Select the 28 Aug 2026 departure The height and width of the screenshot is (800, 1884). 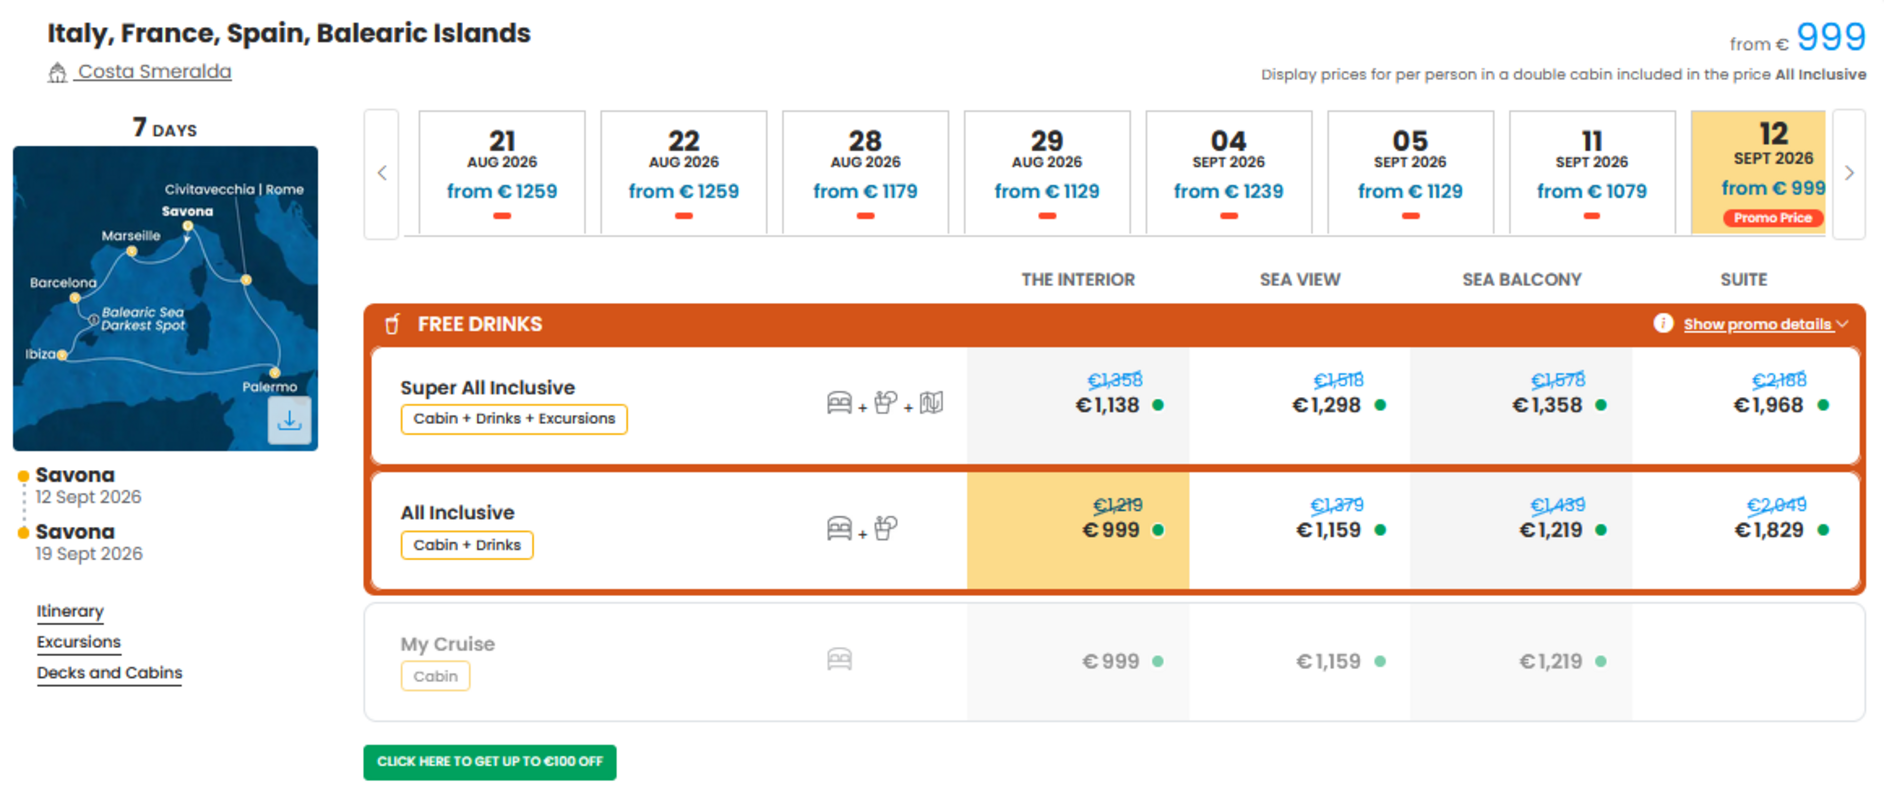click(865, 173)
